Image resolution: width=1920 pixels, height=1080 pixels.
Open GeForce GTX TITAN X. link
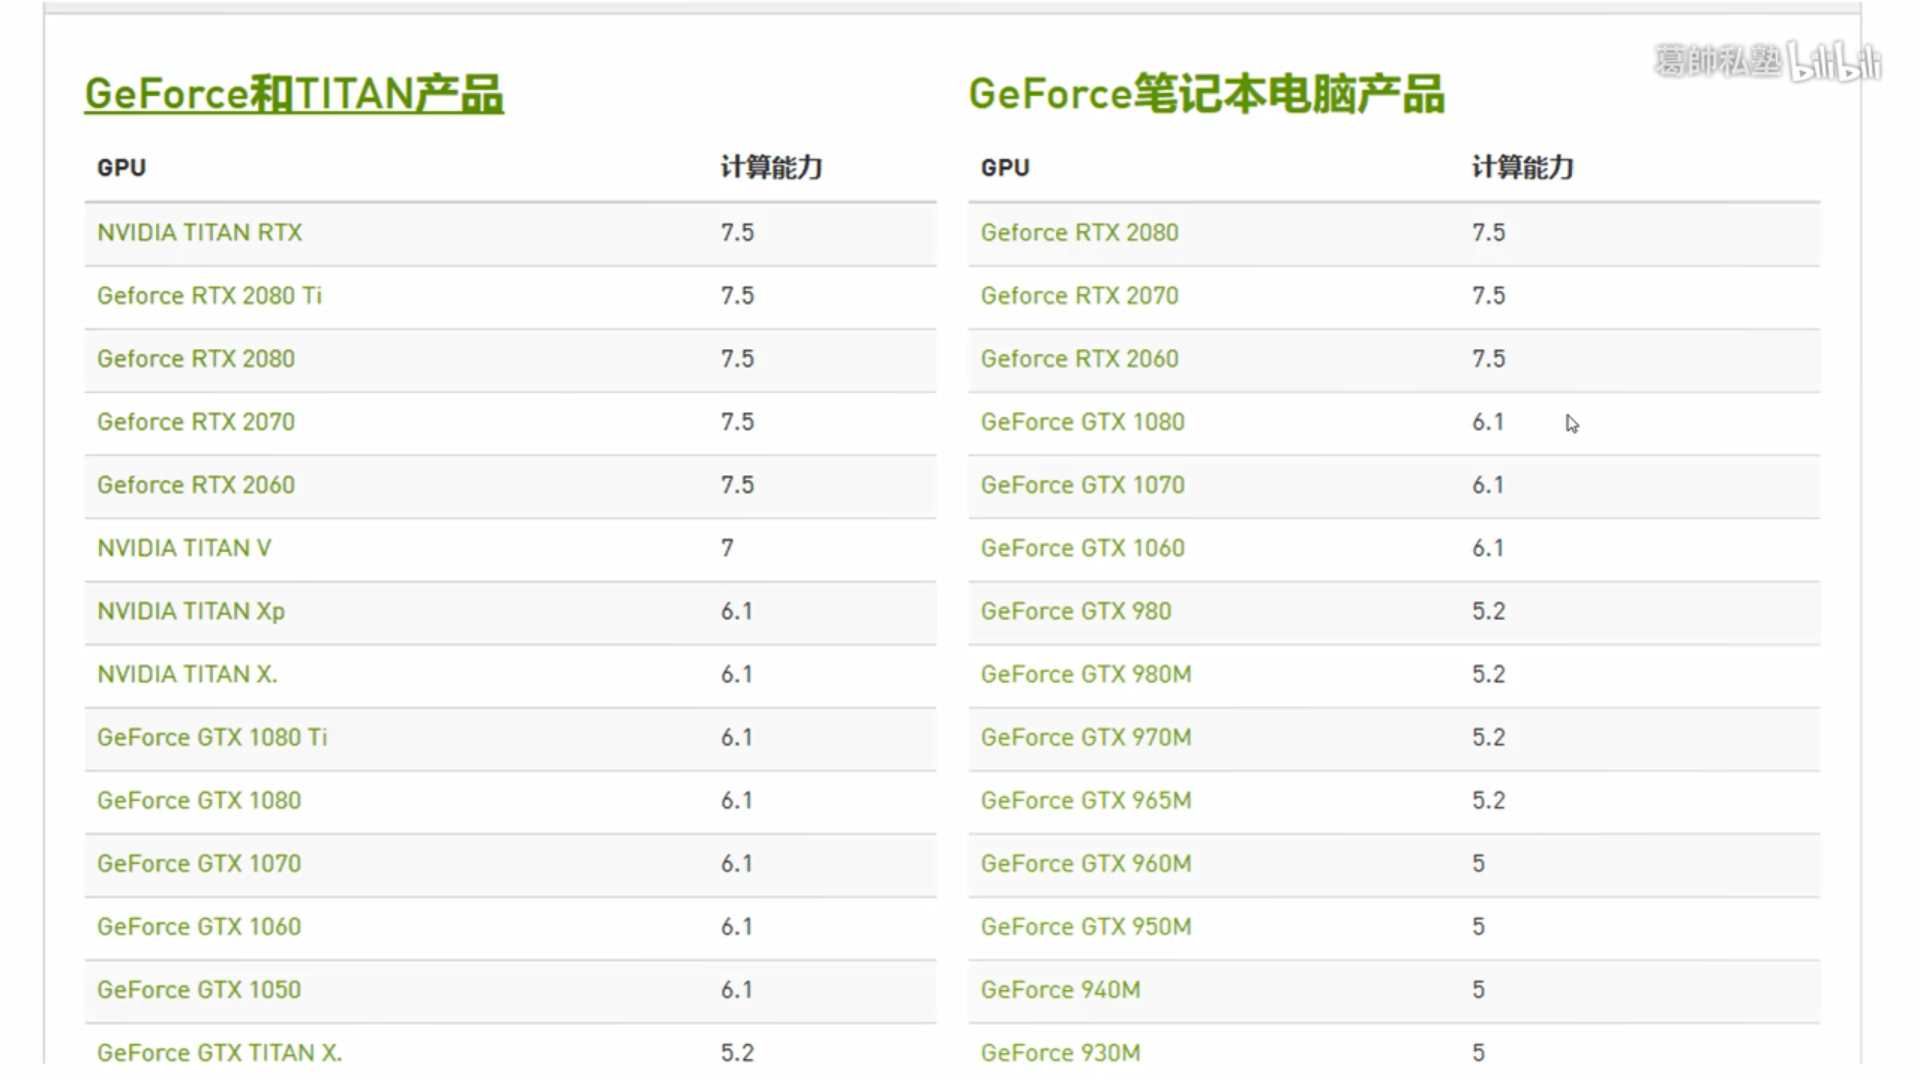pyautogui.click(x=219, y=1052)
